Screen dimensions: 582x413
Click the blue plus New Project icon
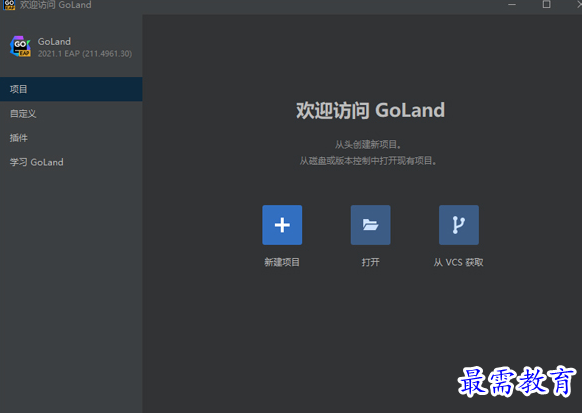[282, 225]
